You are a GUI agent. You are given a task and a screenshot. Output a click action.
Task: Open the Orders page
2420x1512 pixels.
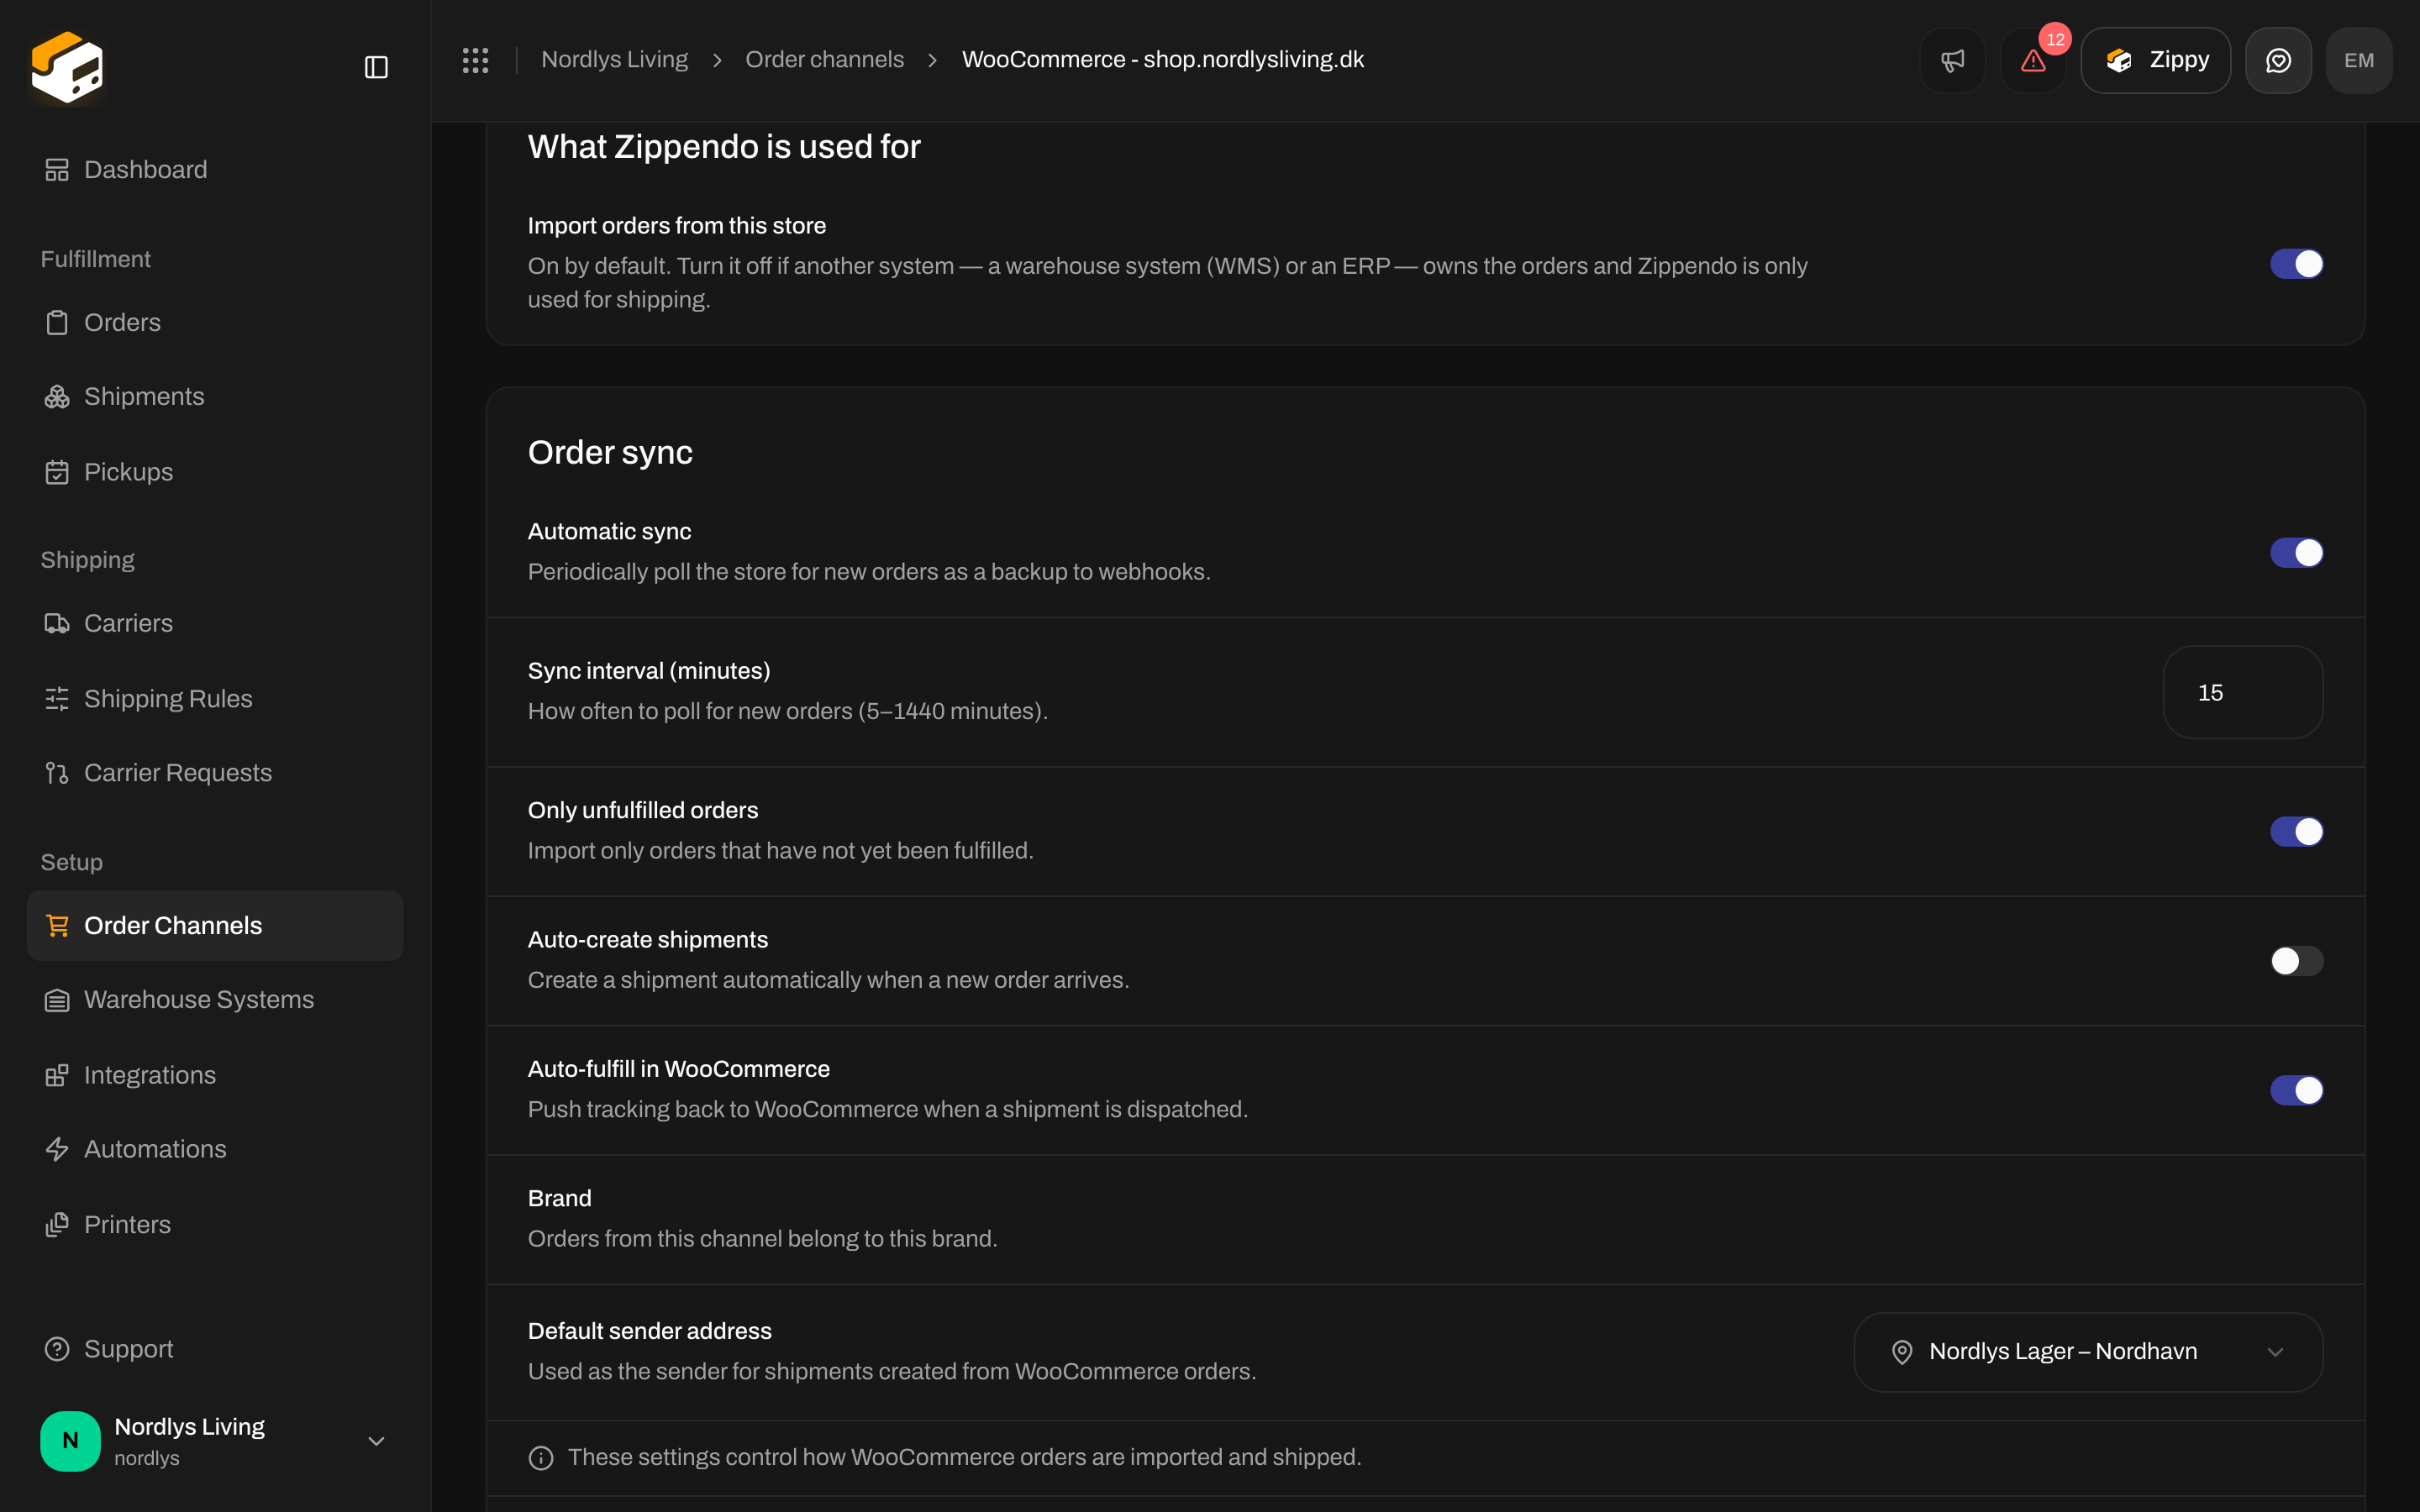click(x=215, y=323)
